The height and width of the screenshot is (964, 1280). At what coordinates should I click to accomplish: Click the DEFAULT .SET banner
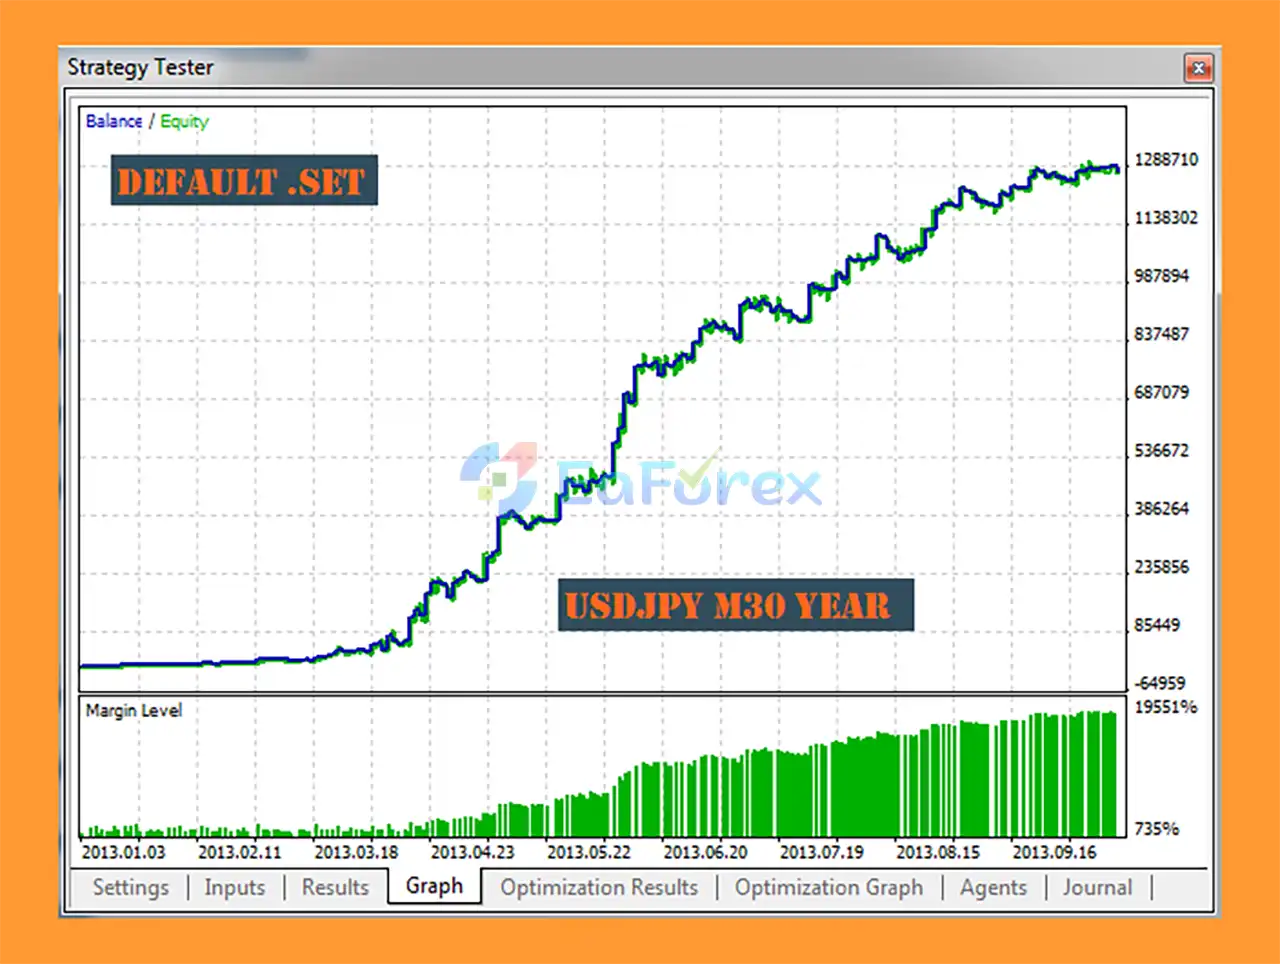(x=243, y=181)
